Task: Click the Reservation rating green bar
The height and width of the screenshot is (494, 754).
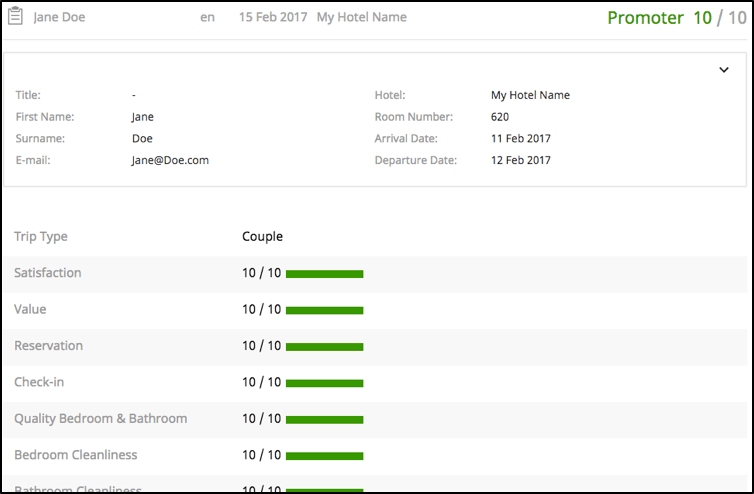Action: [x=324, y=347]
